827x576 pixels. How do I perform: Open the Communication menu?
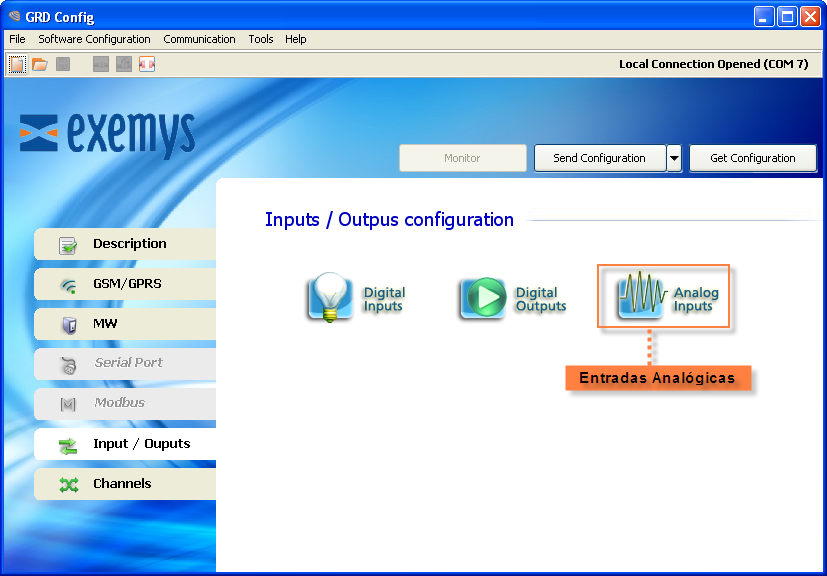click(199, 39)
